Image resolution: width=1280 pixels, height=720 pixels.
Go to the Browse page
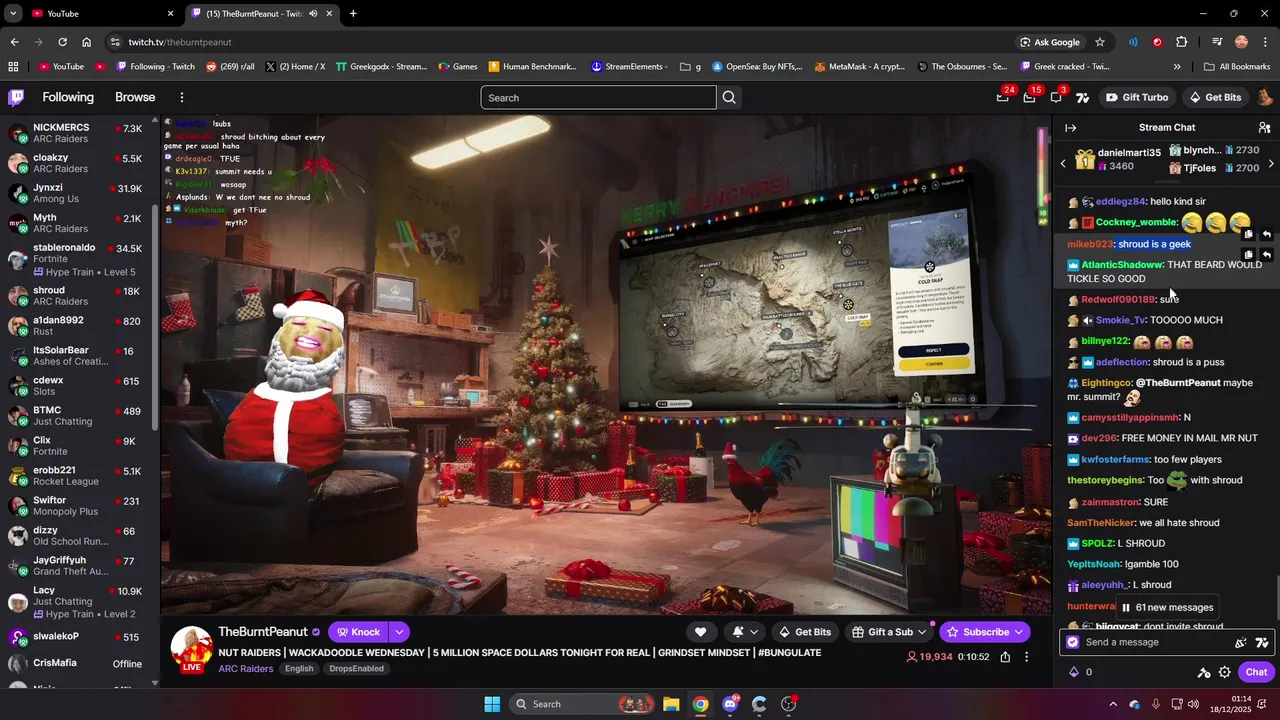point(135,97)
